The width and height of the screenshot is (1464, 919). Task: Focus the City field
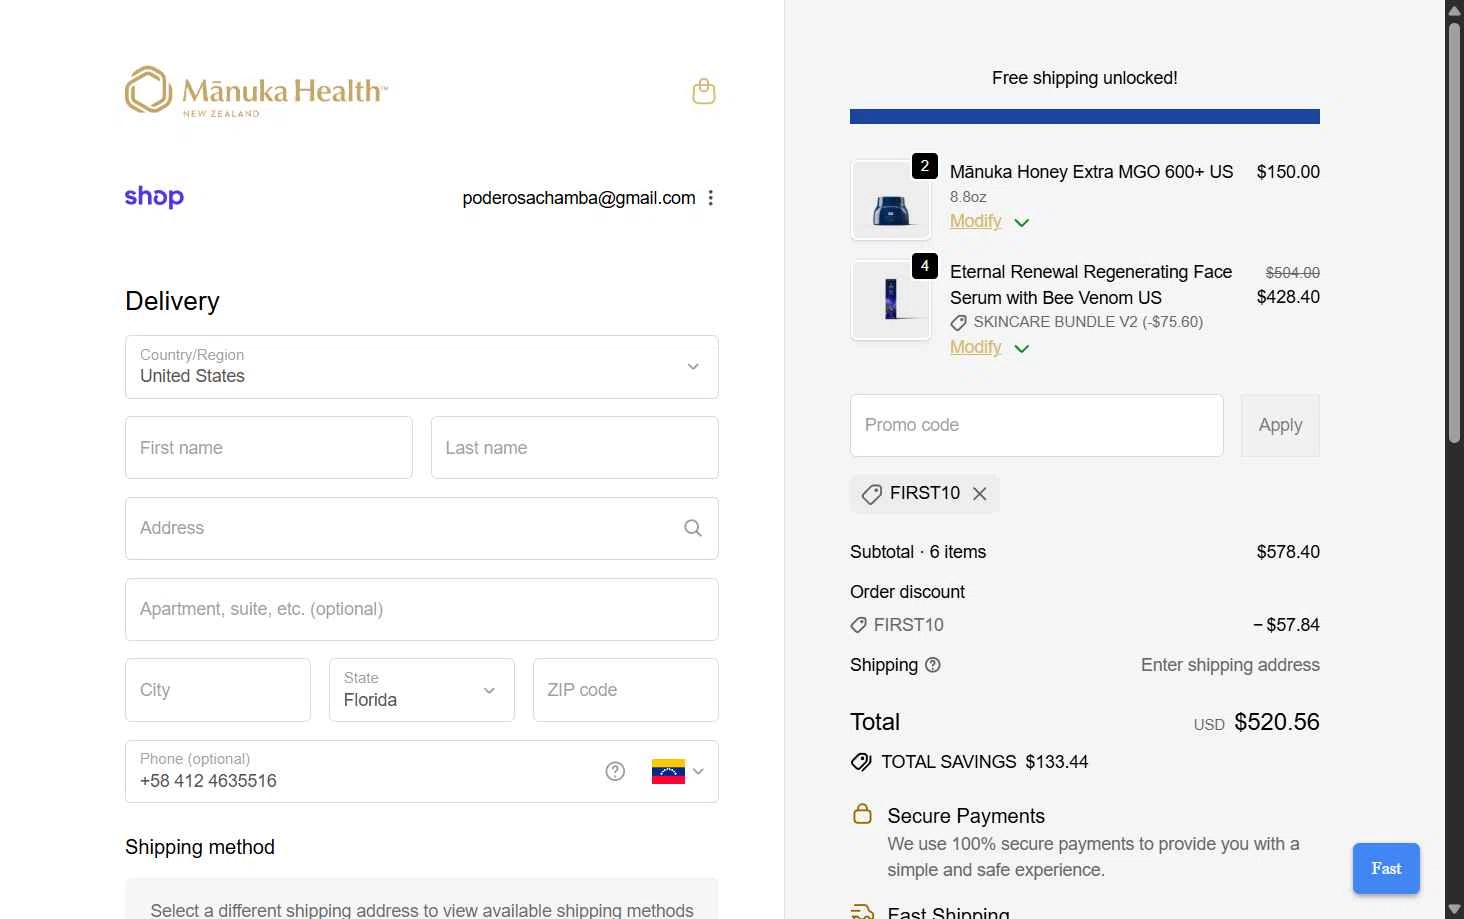218,690
